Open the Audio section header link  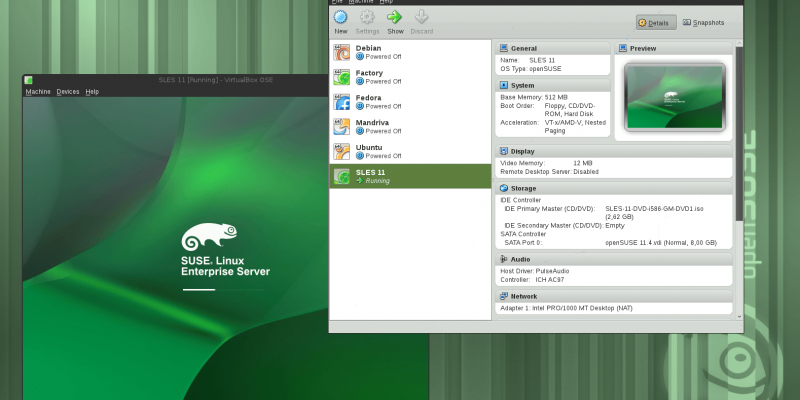pyautogui.click(x=520, y=259)
